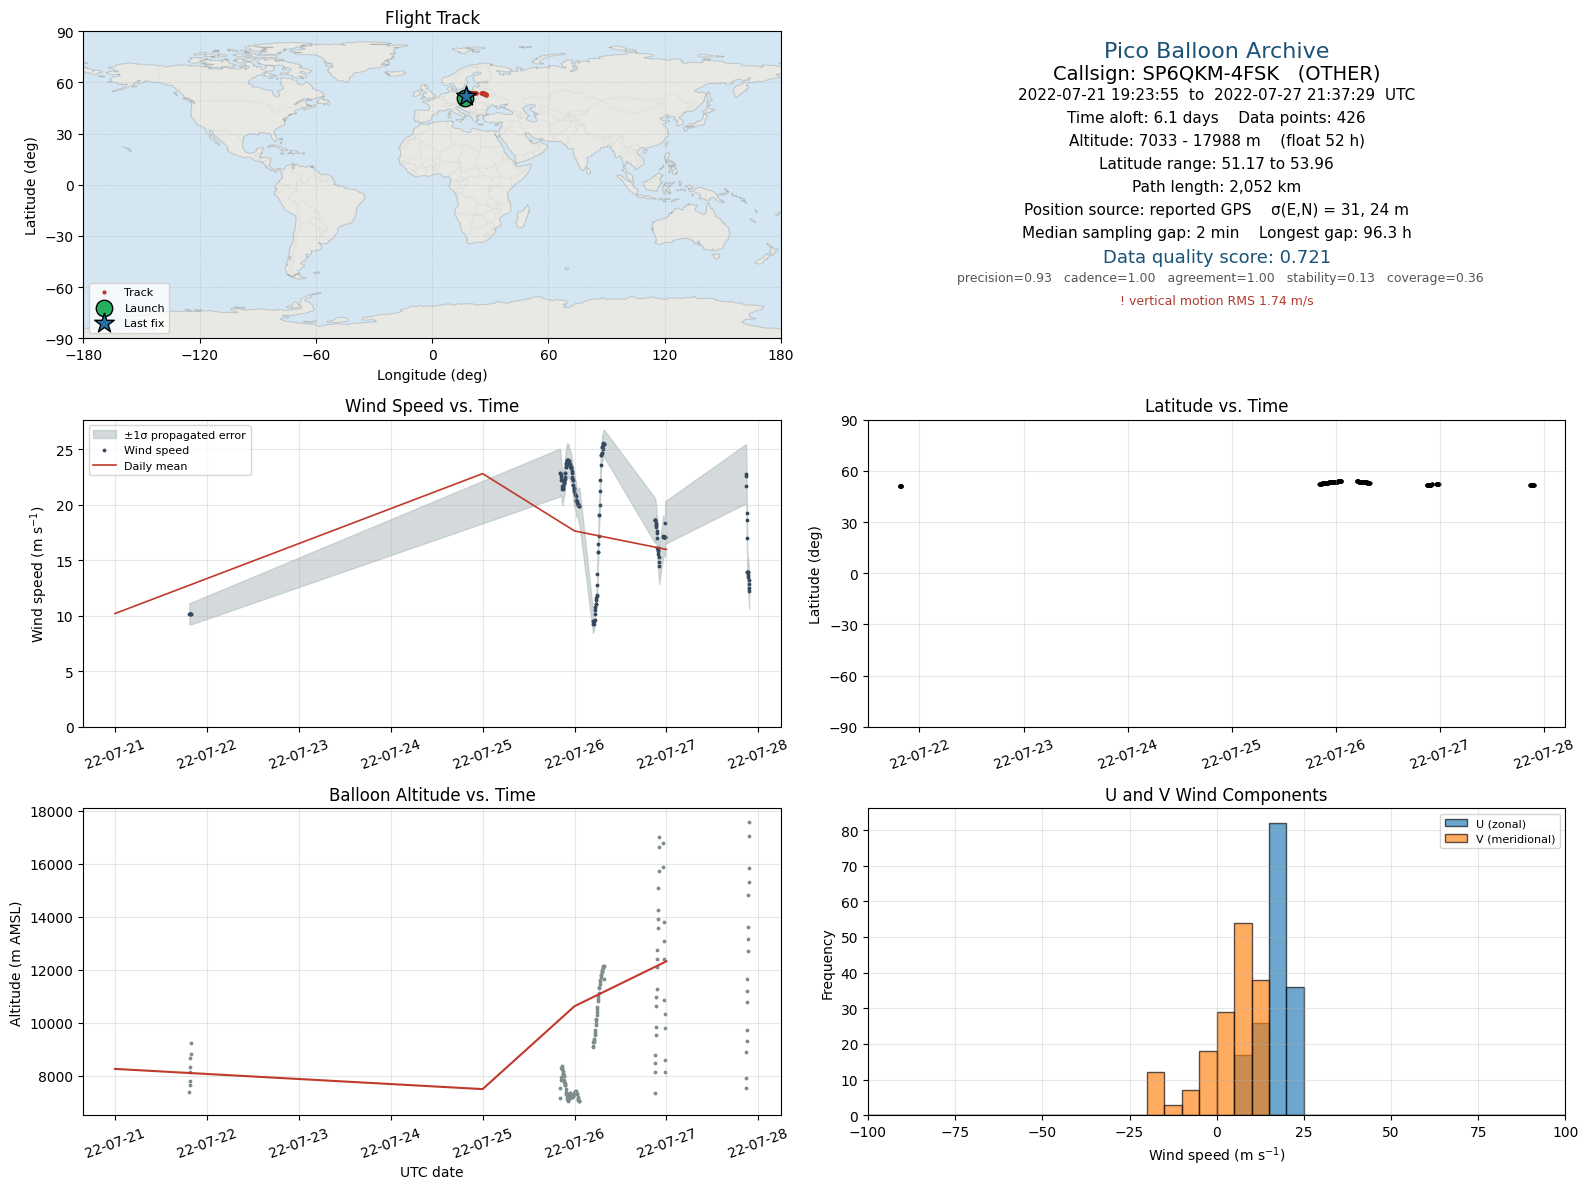Select the leftmost orange histogram bar
The width and height of the screenshot is (1588, 1189).
click(x=1156, y=1094)
